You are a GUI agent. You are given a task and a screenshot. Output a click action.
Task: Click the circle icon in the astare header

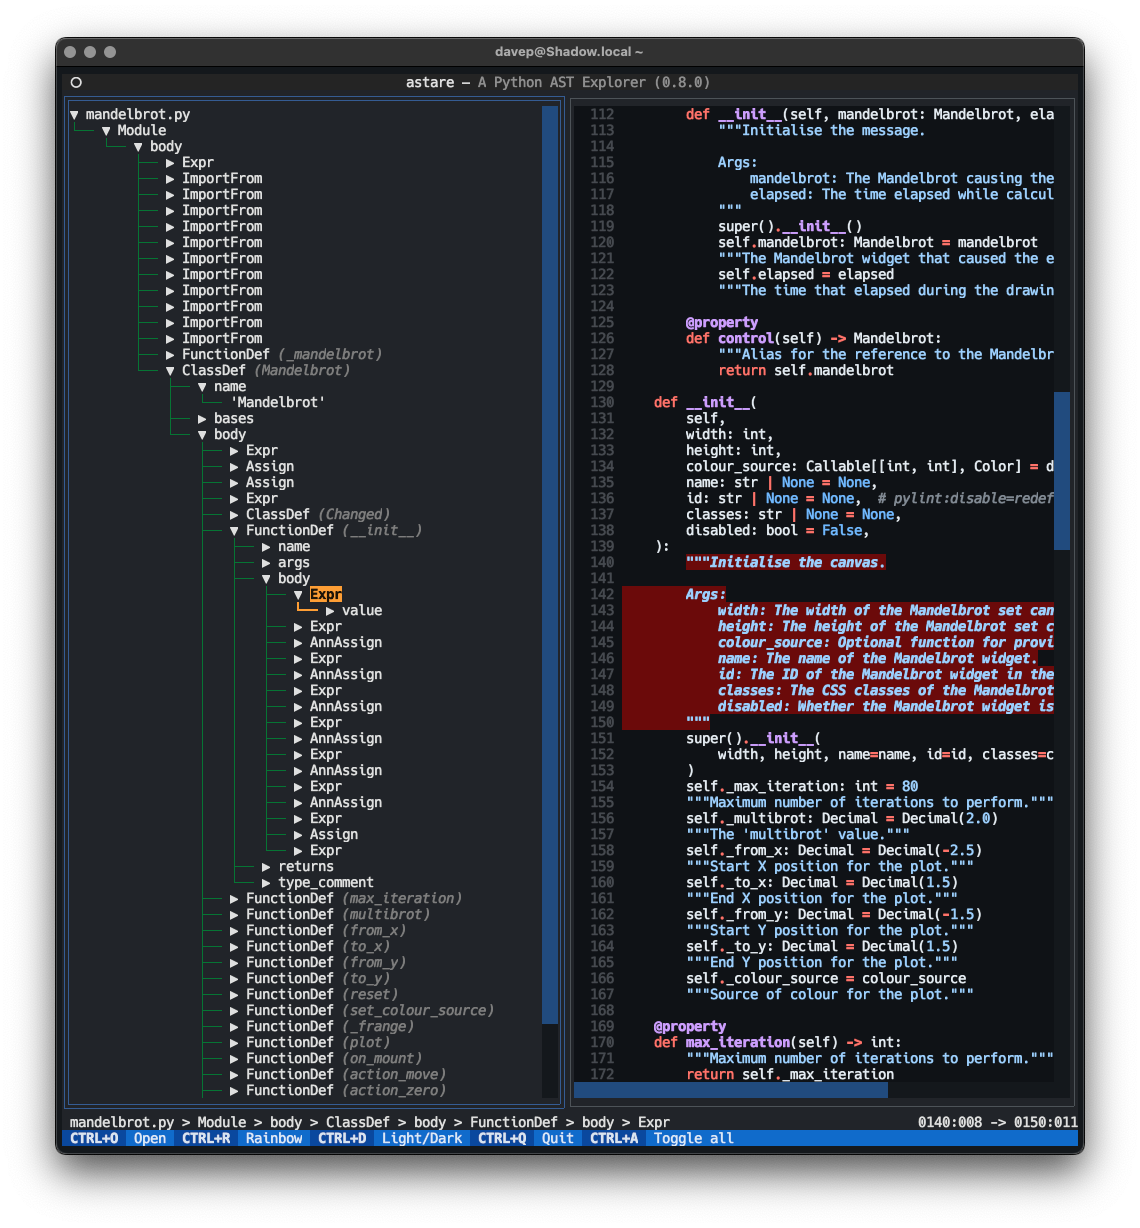[x=76, y=83]
